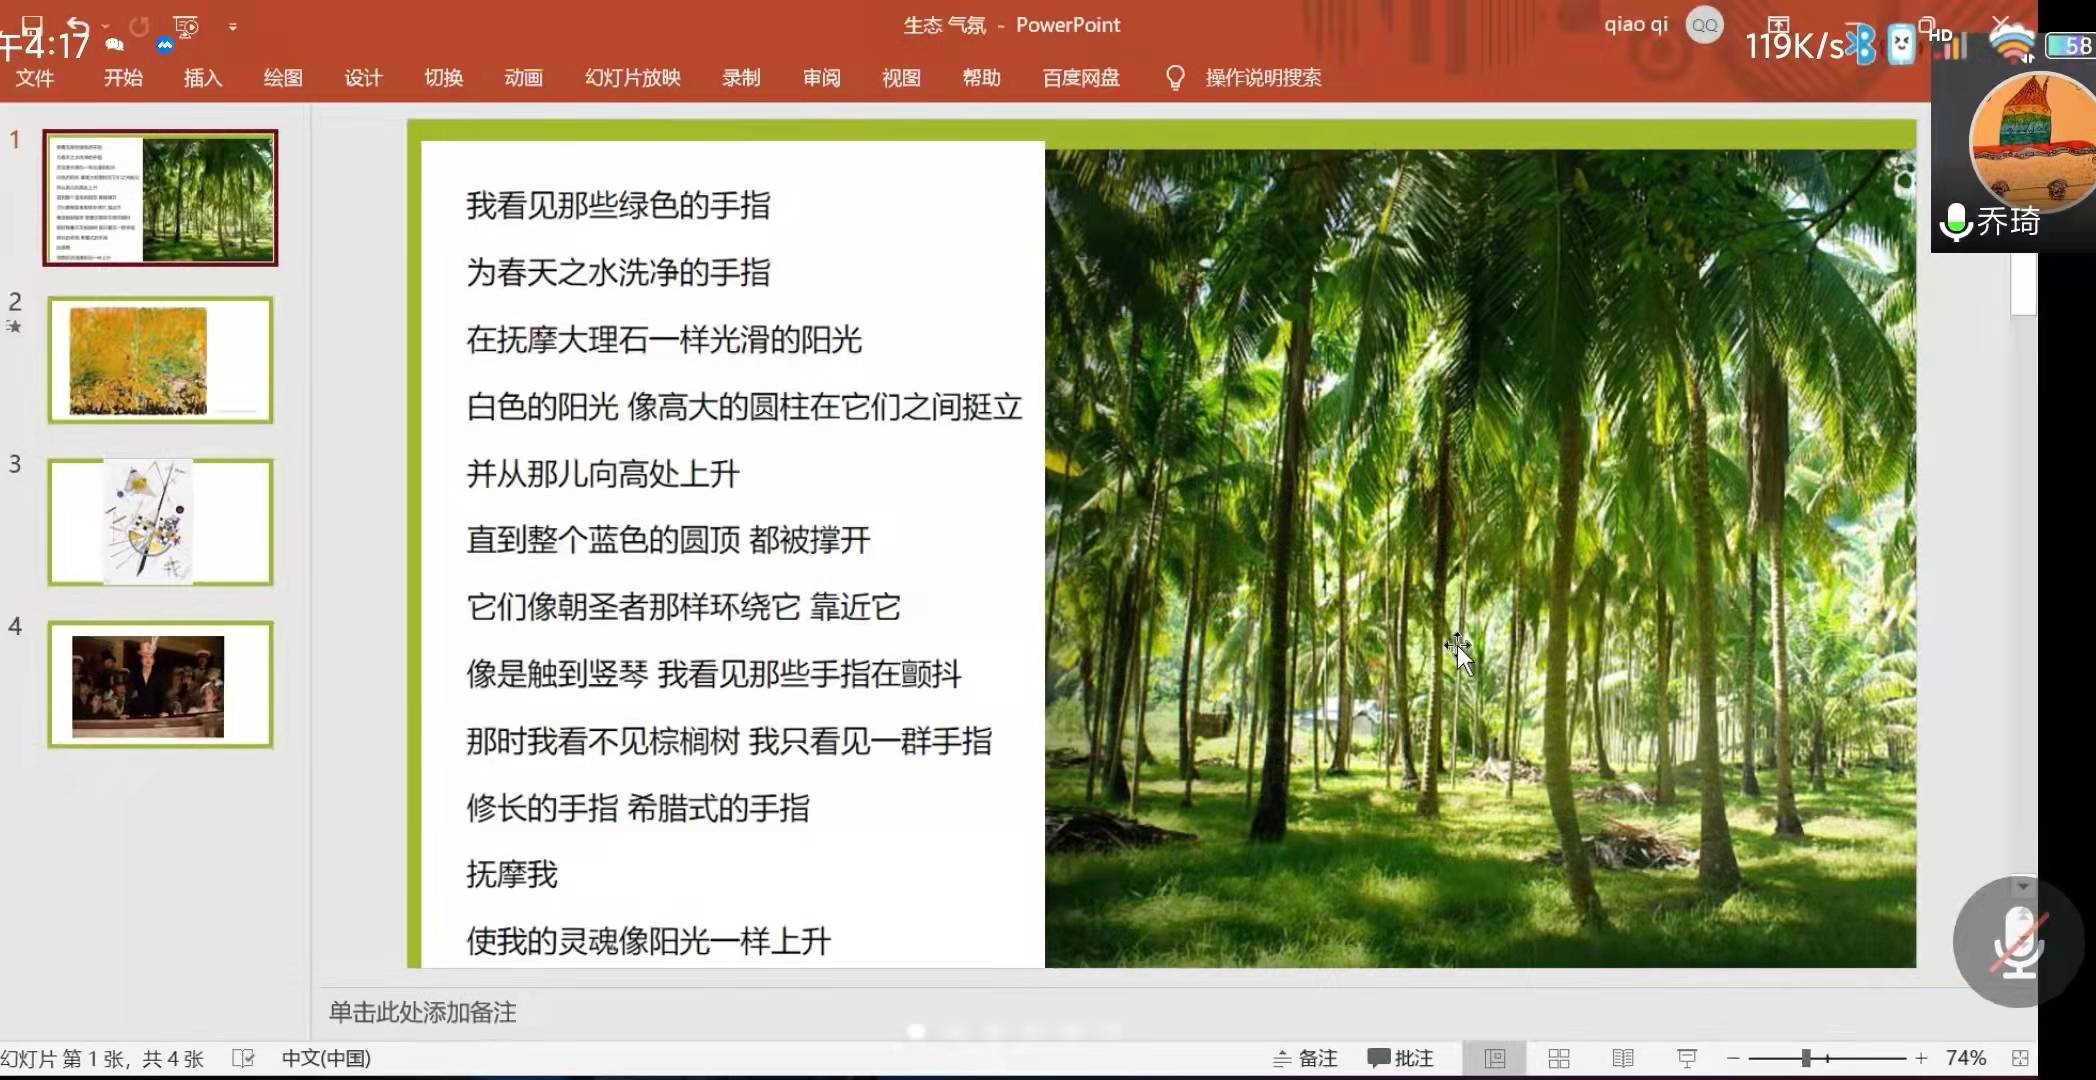Click the zoom in plus button
Screen dimensions: 2096x1080
pos(1921,1058)
